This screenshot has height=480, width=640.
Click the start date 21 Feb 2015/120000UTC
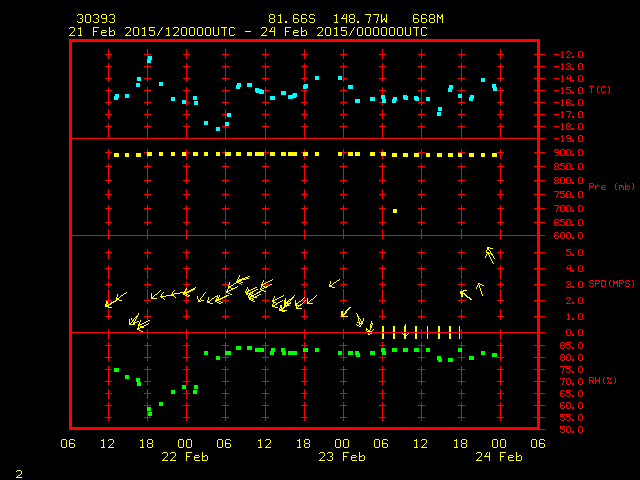(152, 32)
